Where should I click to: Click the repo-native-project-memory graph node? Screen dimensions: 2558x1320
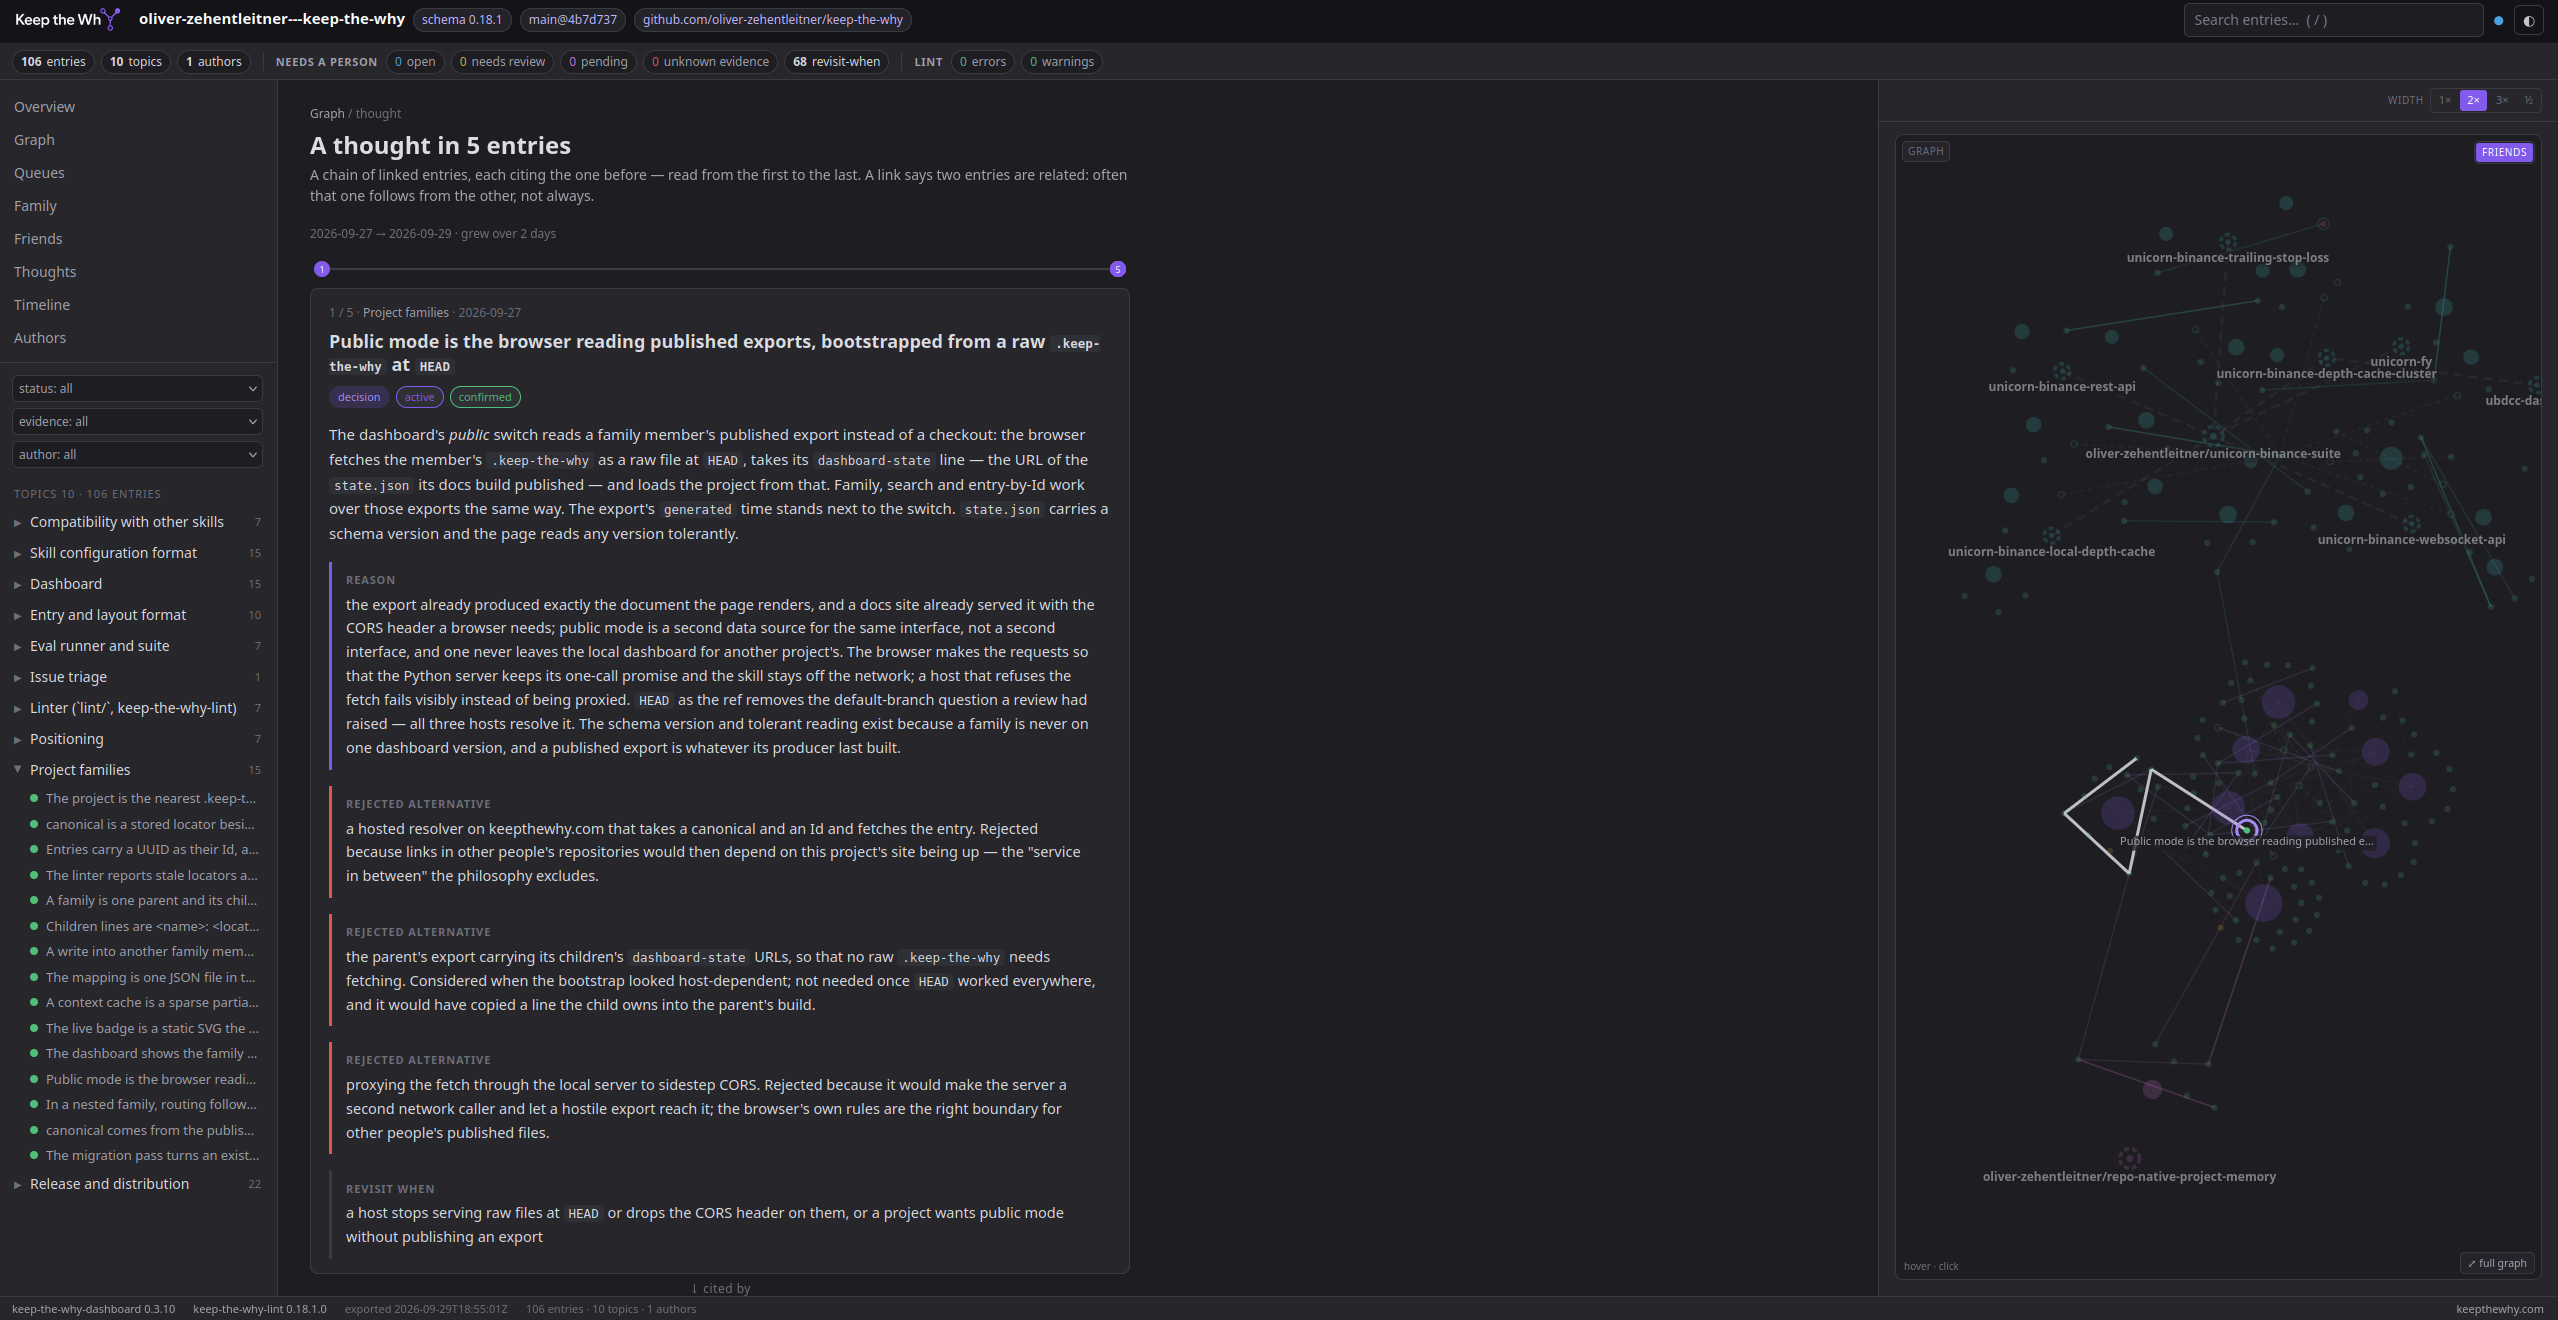pyautogui.click(x=2129, y=1158)
